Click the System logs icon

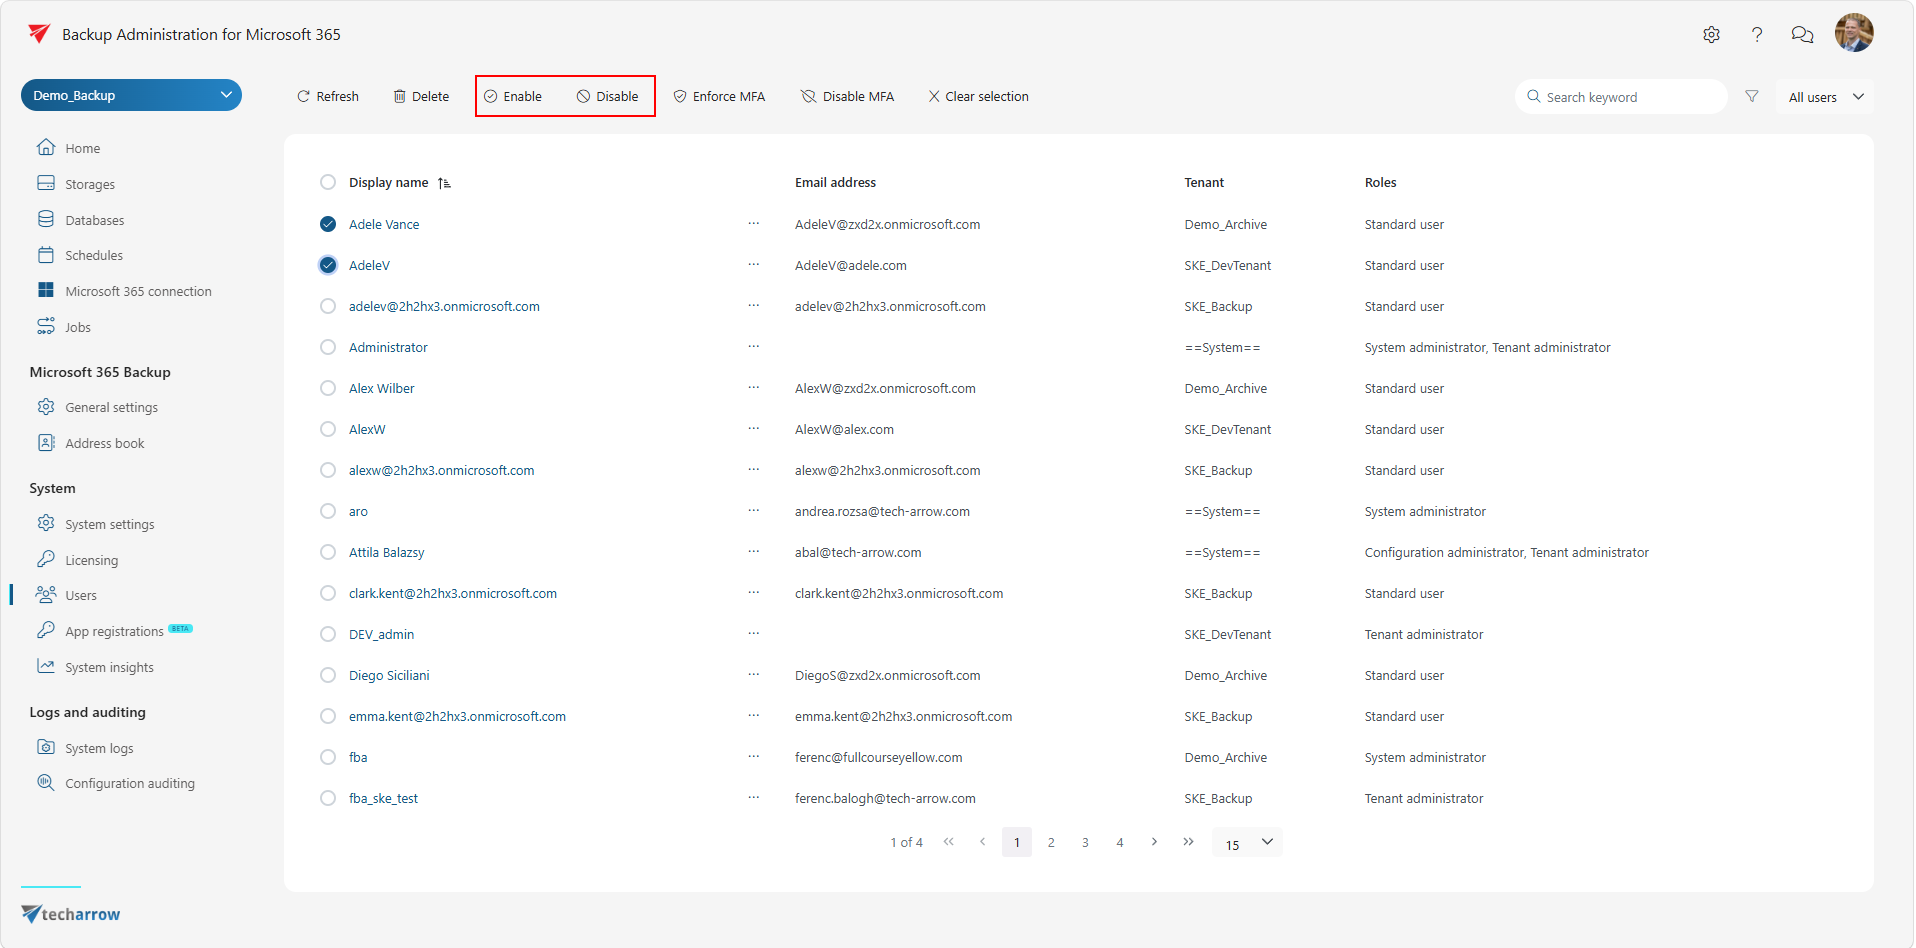point(46,748)
